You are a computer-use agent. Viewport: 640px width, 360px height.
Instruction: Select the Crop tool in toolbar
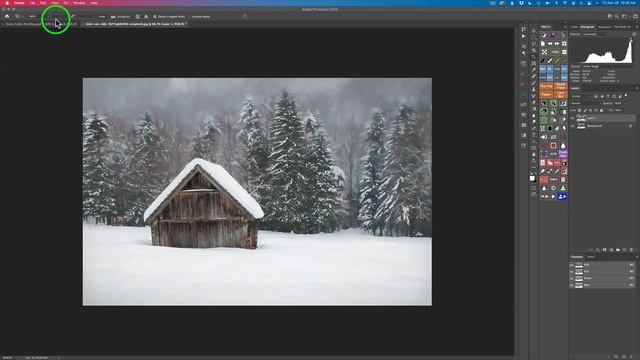pos(533,57)
